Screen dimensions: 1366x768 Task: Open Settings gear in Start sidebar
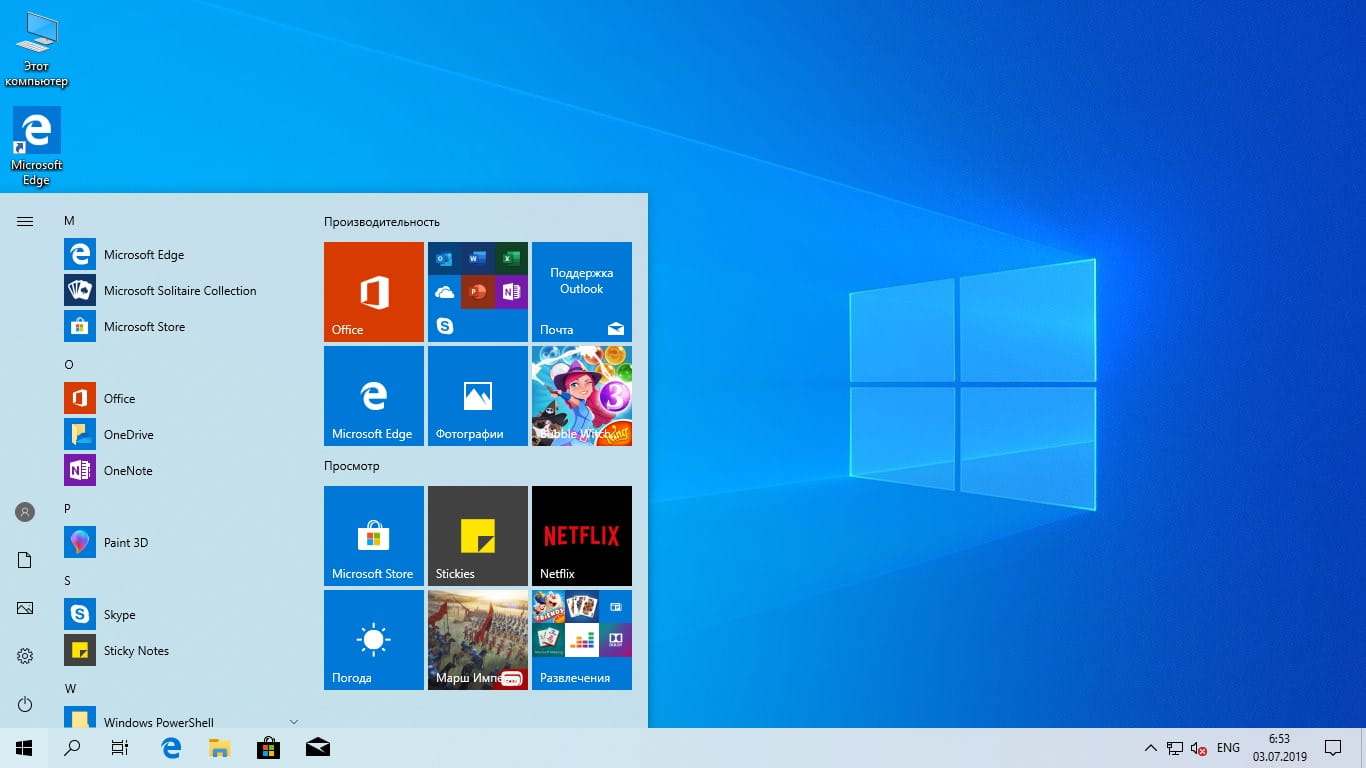pos(25,656)
